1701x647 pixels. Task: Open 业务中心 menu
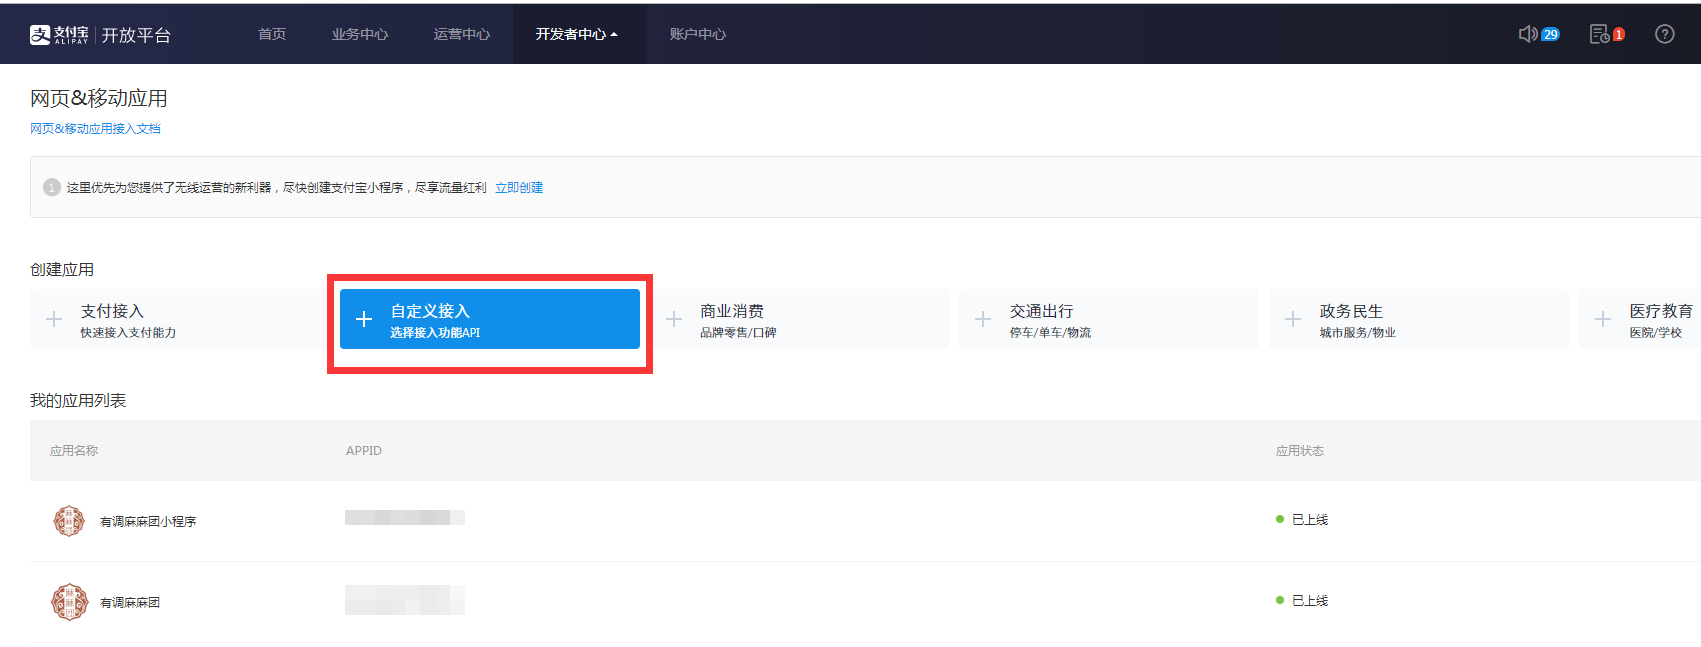(360, 34)
